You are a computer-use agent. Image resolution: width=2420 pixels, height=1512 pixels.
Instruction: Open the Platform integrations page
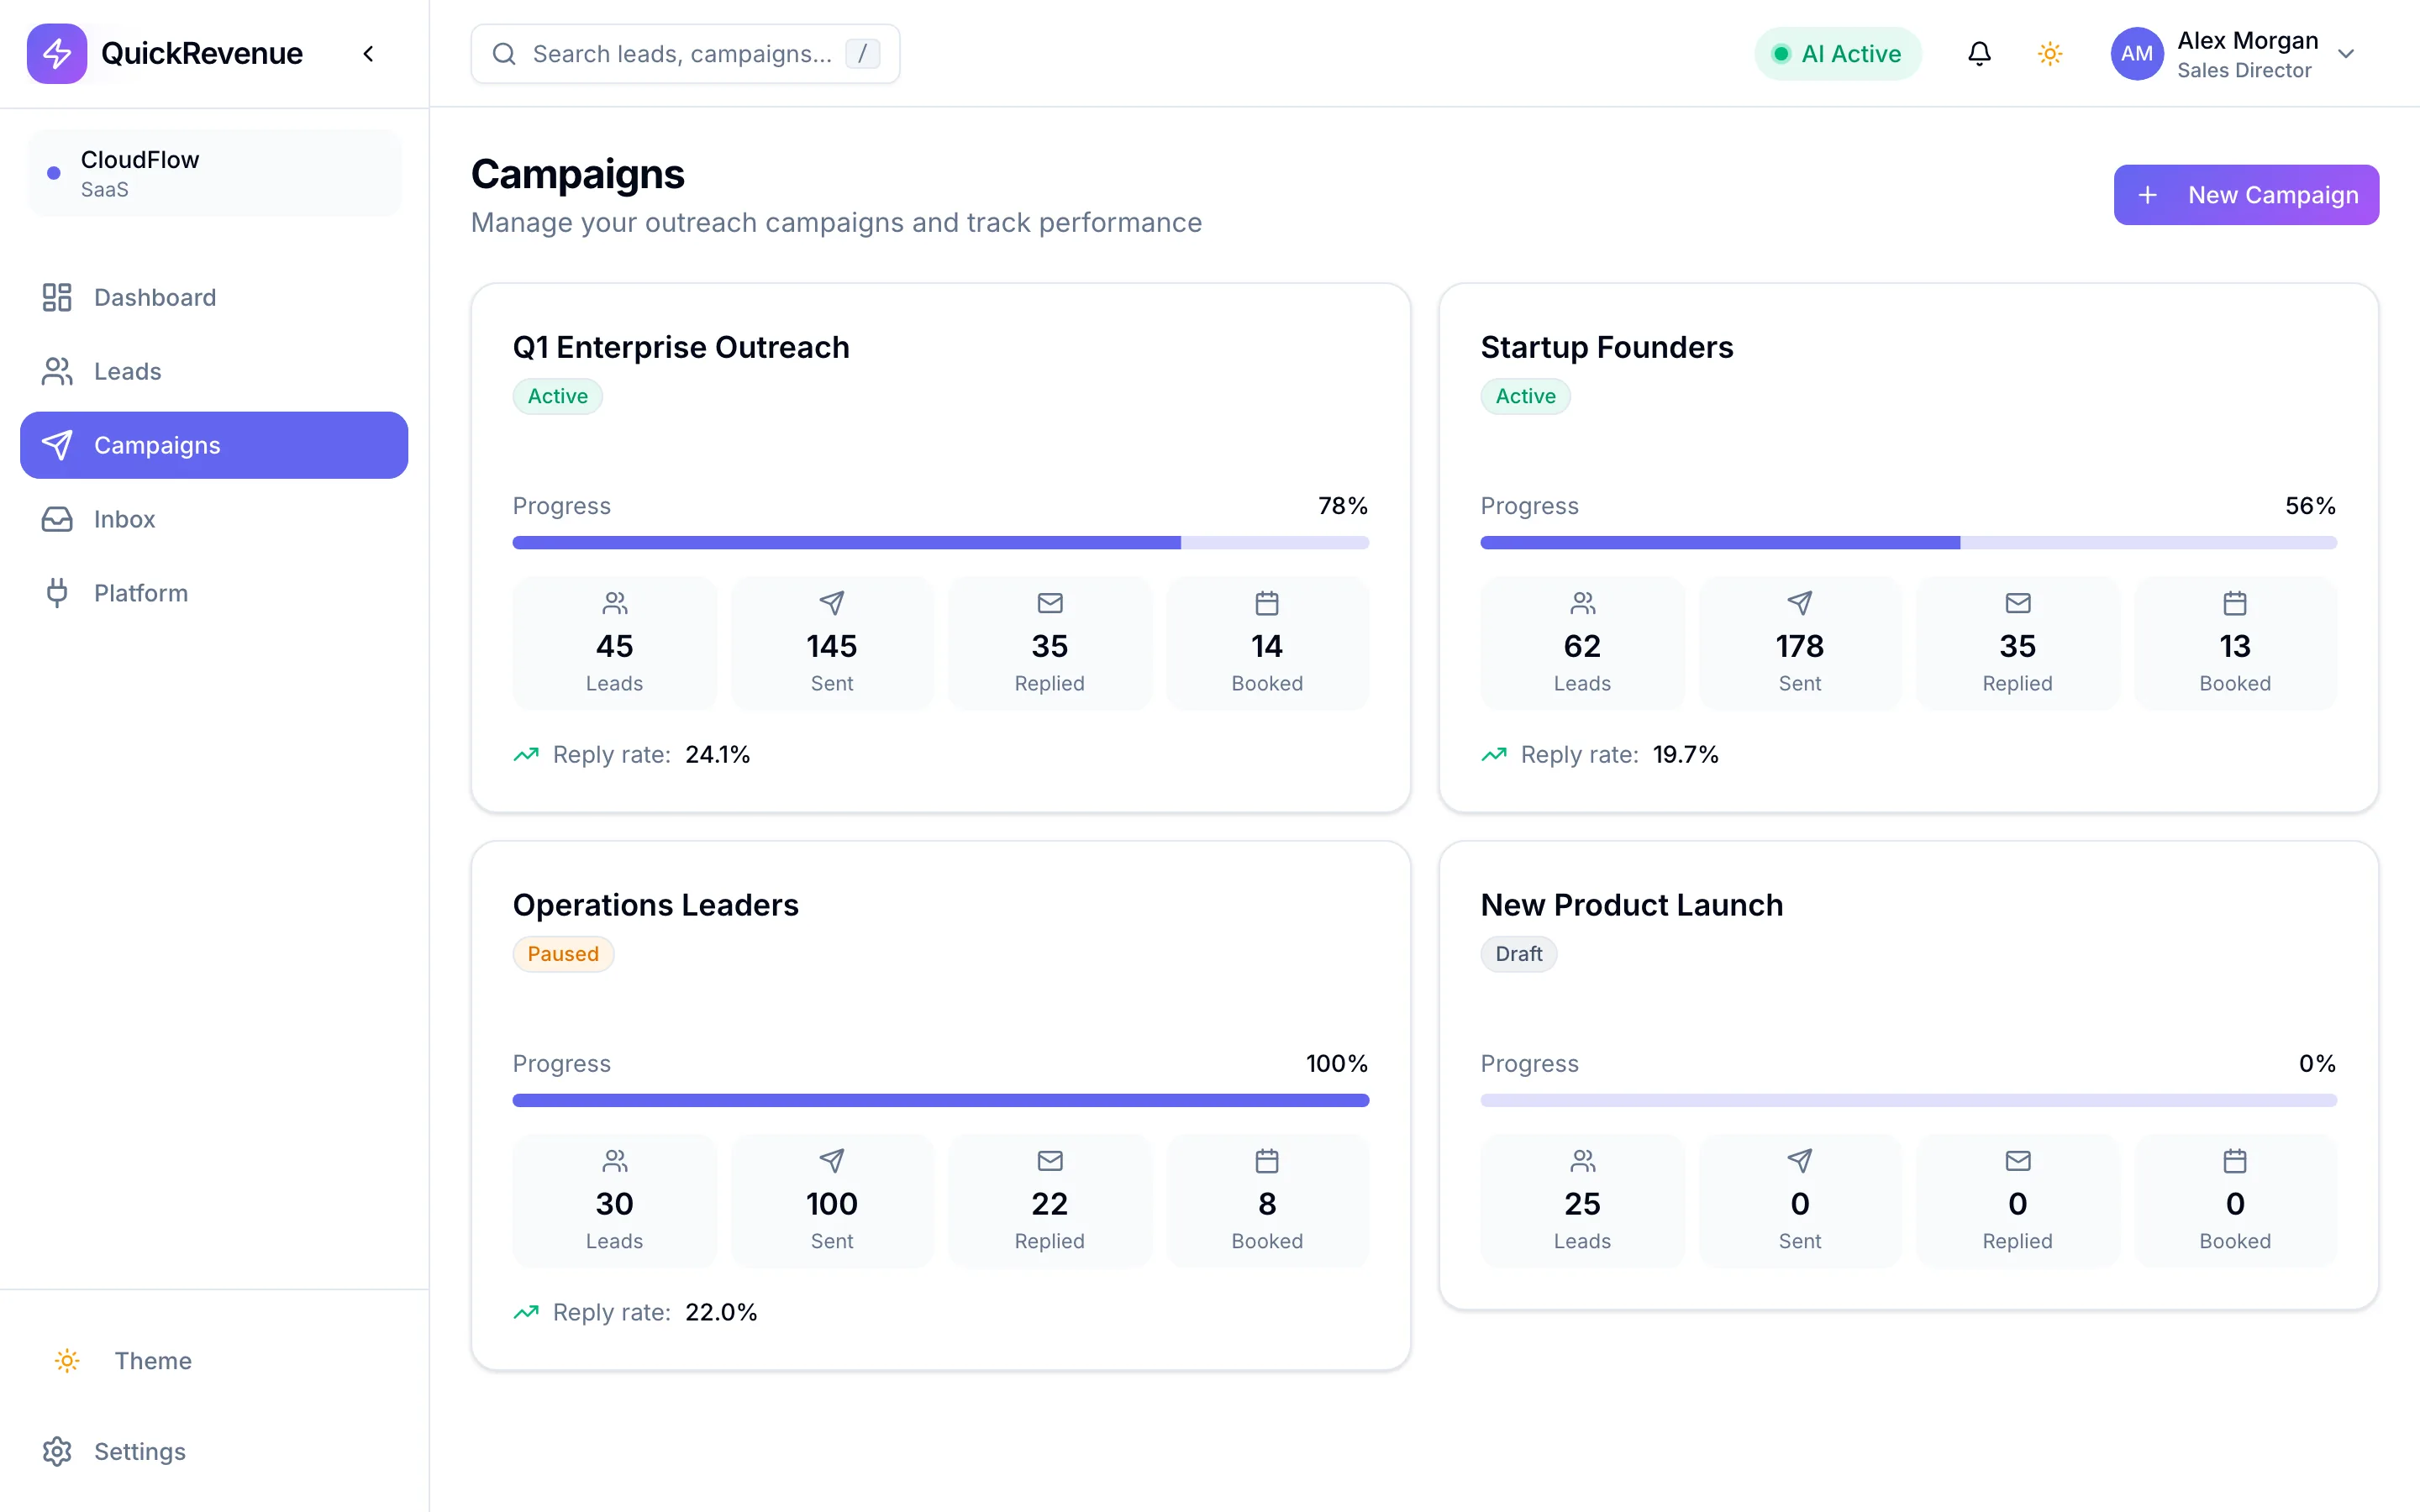214,593
